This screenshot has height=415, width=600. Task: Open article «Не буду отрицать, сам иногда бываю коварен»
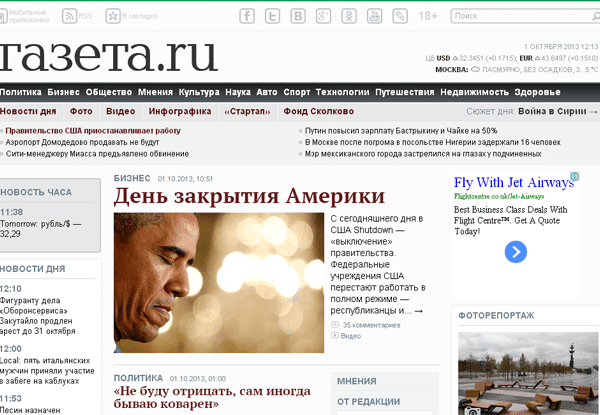(212, 397)
